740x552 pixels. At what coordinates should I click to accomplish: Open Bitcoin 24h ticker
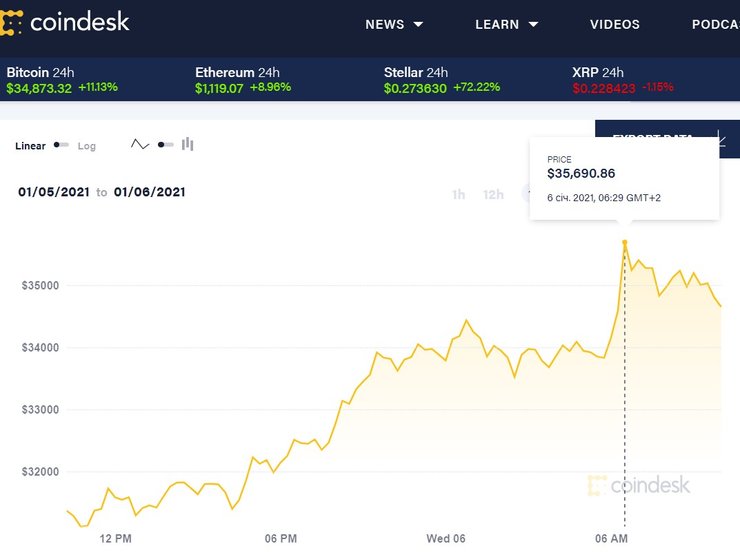click(62, 79)
